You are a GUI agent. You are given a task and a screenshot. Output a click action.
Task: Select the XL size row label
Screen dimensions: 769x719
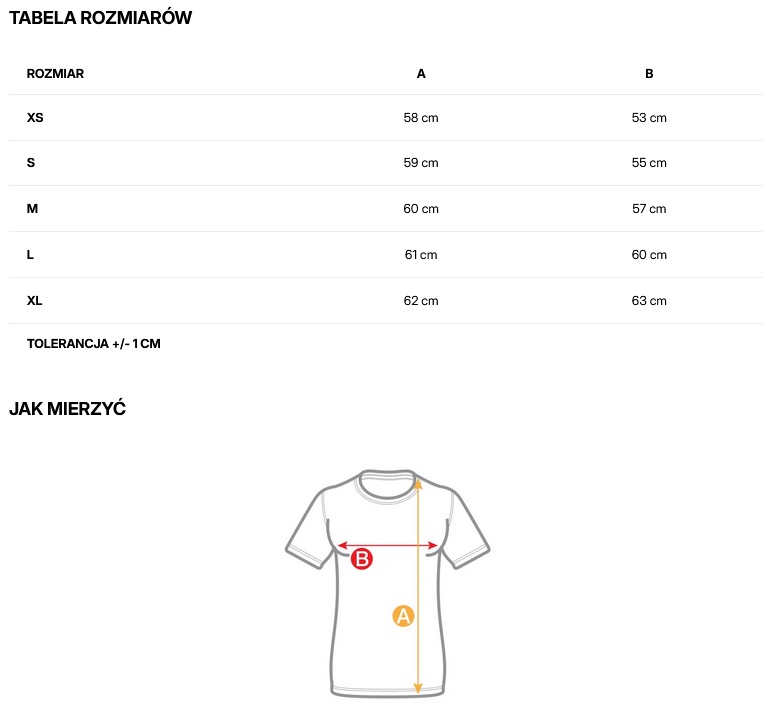click(x=35, y=301)
